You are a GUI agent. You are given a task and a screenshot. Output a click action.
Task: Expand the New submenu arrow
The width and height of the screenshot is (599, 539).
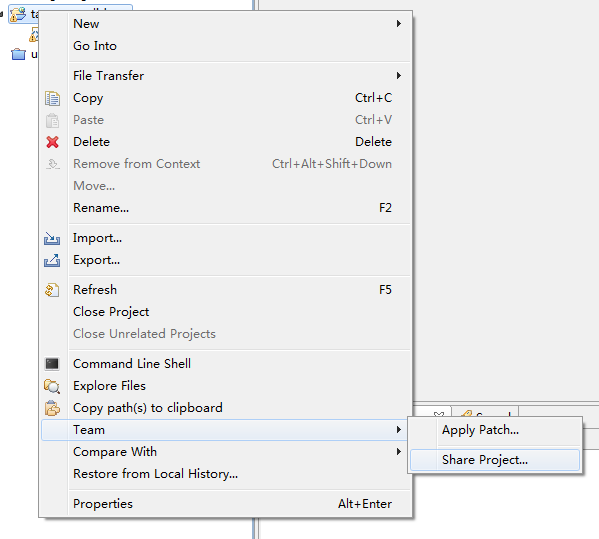[x=398, y=24]
